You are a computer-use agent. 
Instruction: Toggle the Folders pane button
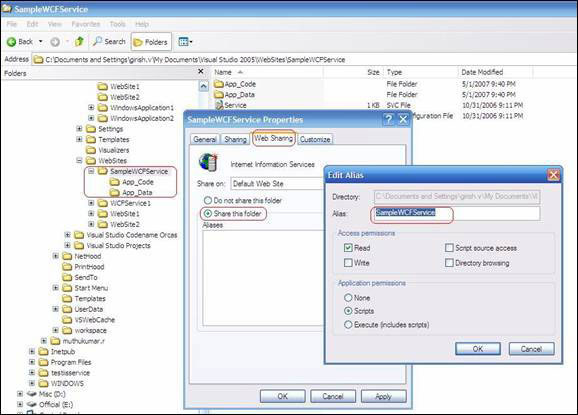click(151, 42)
